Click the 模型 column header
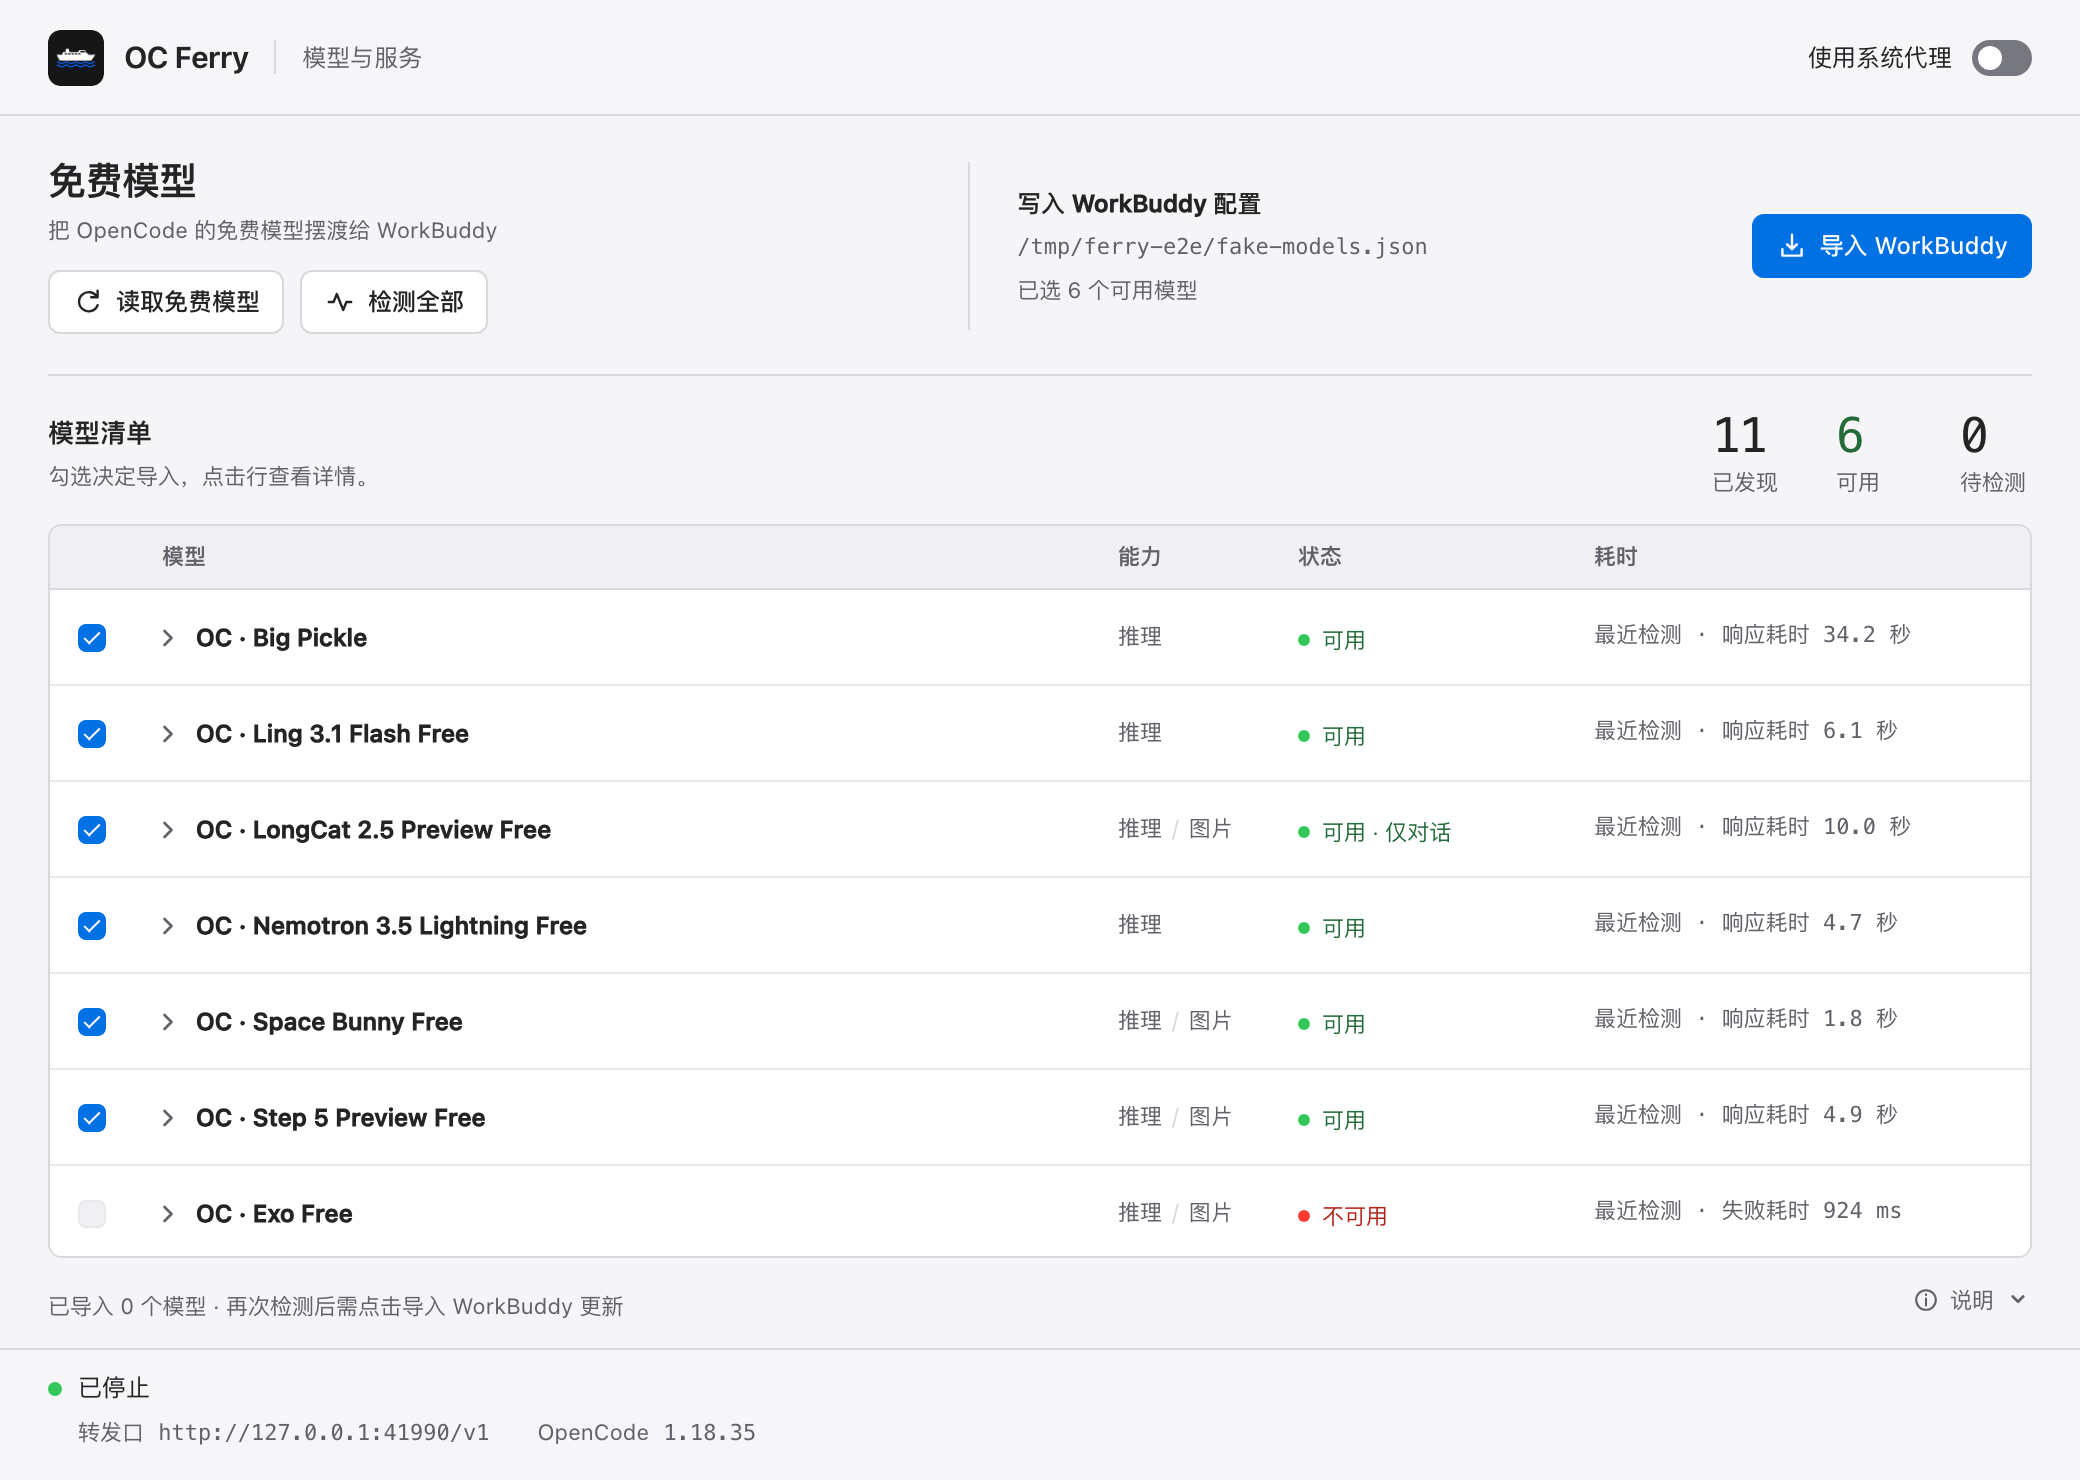The height and width of the screenshot is (1480, 2080). click(184, 557)
